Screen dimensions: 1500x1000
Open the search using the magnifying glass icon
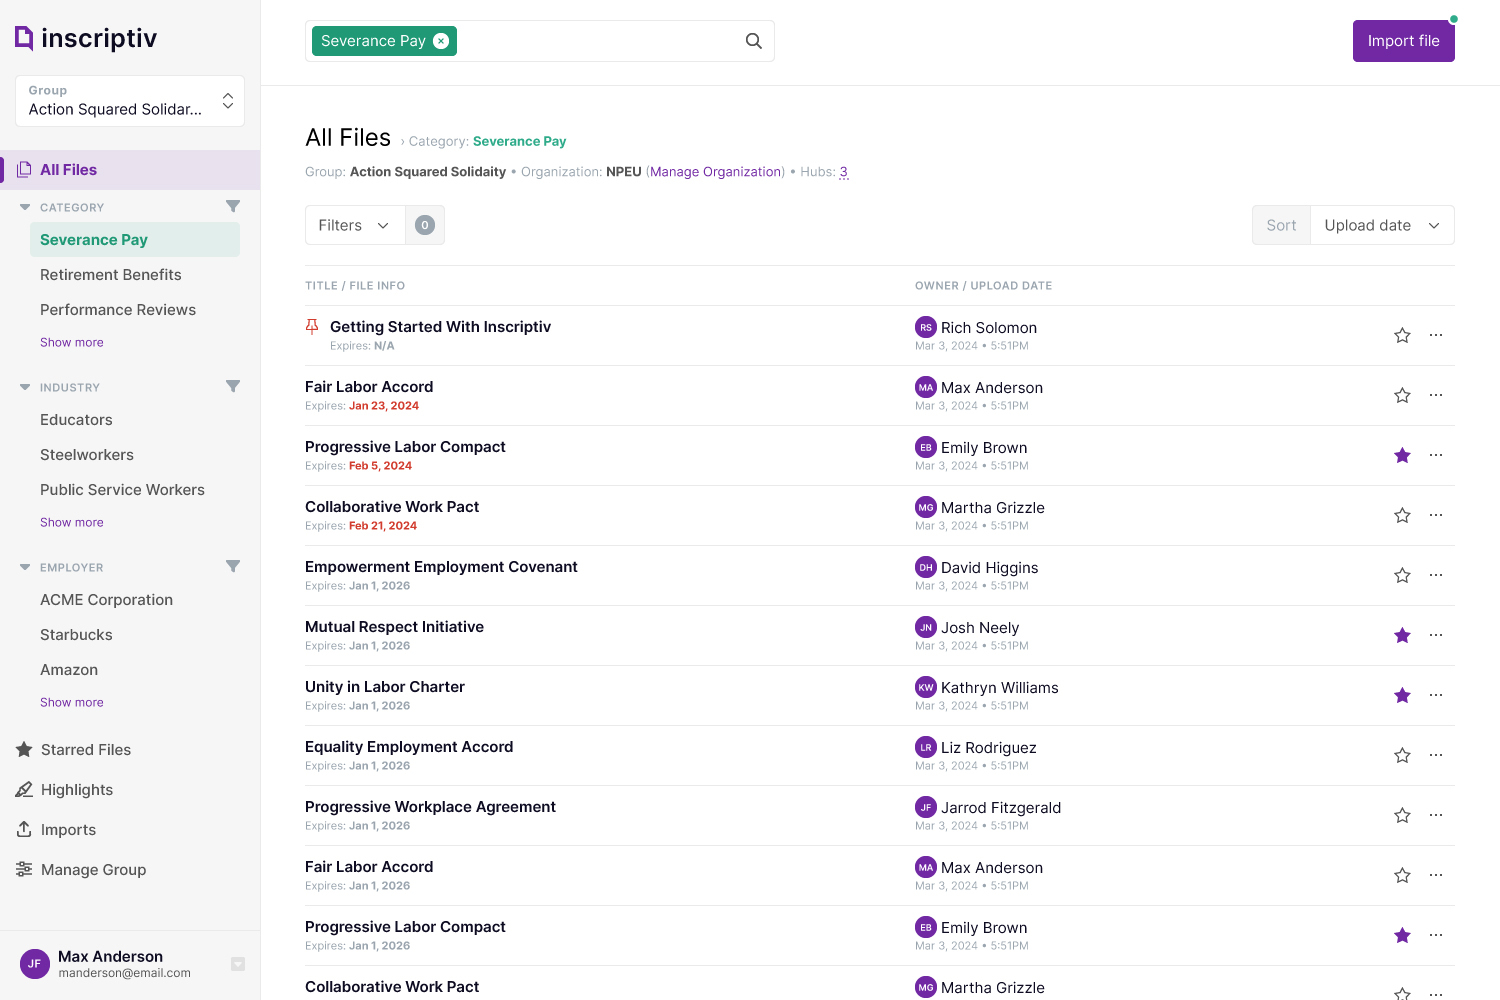point(753,41)
